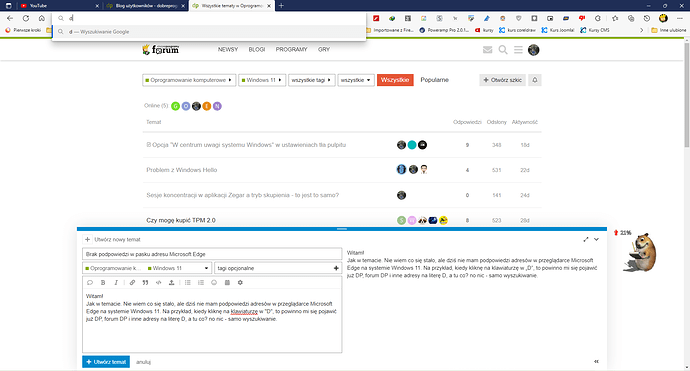Toggle composer fullscreen with the expand arrows
Viewport: 690px width, 371px height.
[x=586, y=239]
